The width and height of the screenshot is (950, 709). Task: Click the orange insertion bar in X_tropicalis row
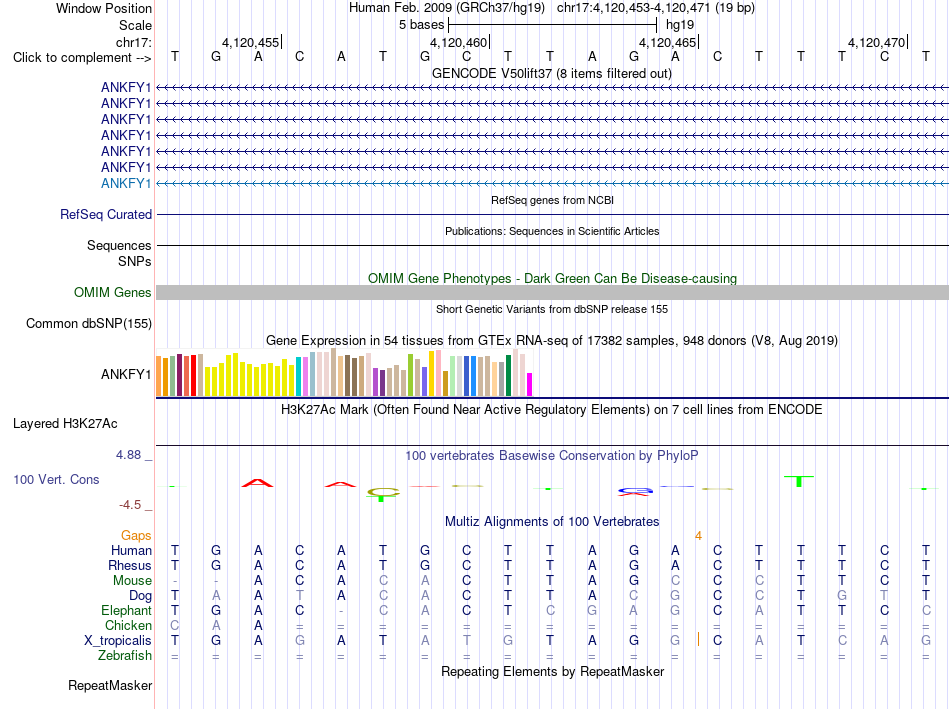click(698, 639)
